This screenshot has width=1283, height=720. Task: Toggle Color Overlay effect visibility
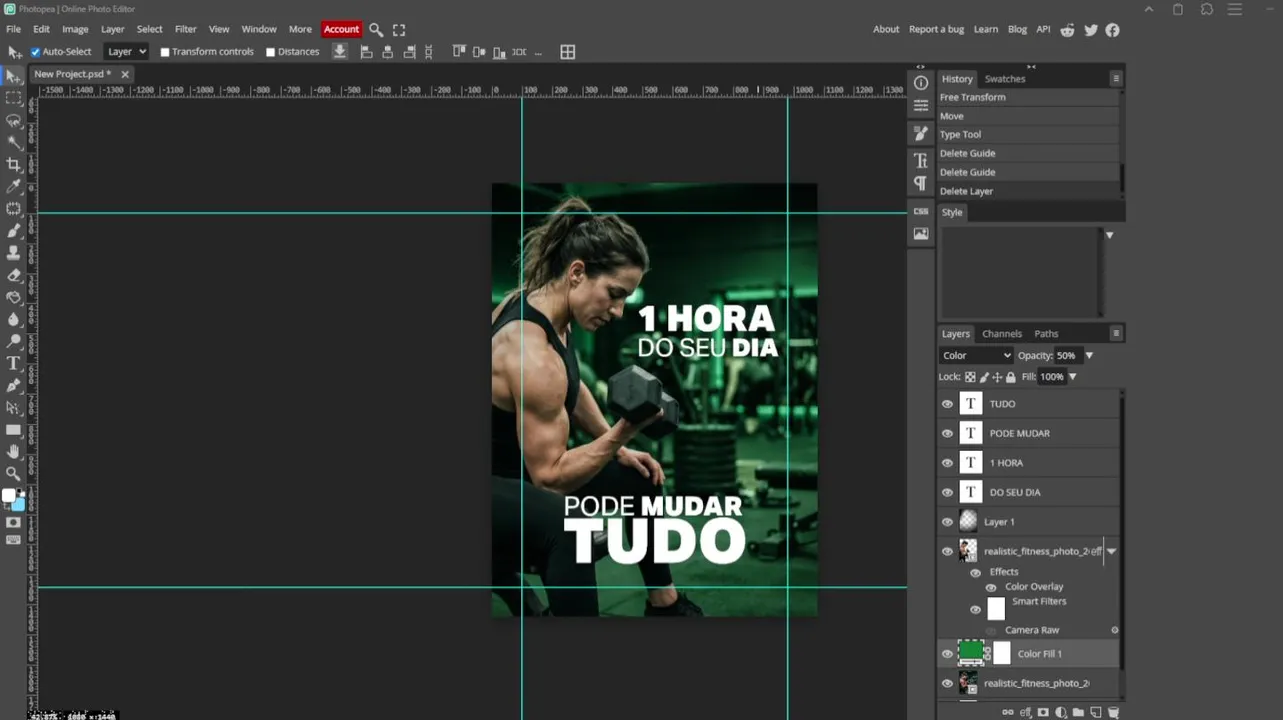991,587
